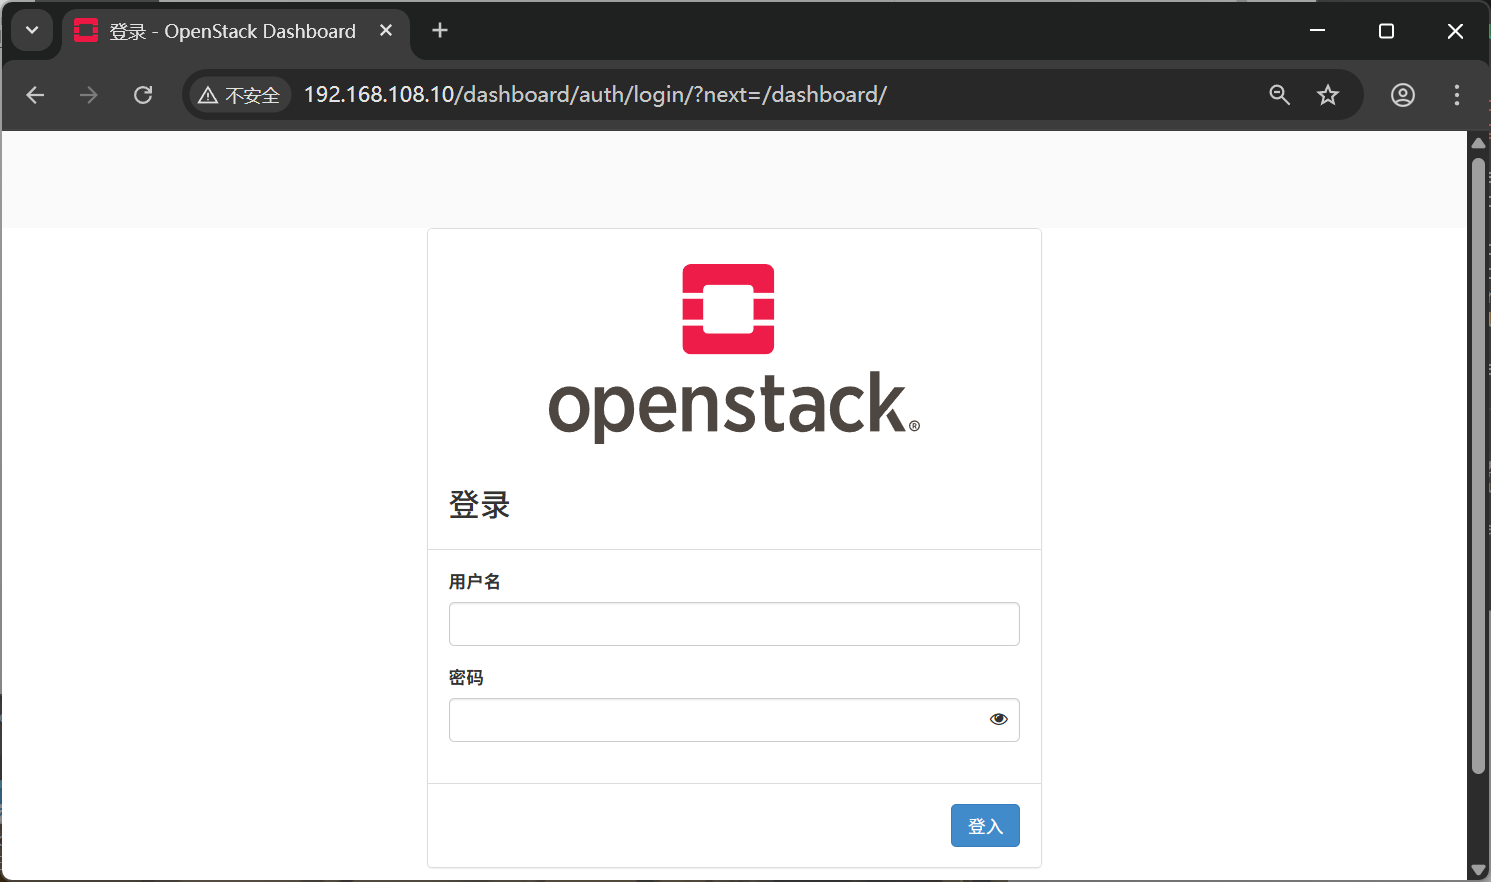
Task: Open the tab search dropdown chevron
Action: pyautogui.click(x=32, y=31)
